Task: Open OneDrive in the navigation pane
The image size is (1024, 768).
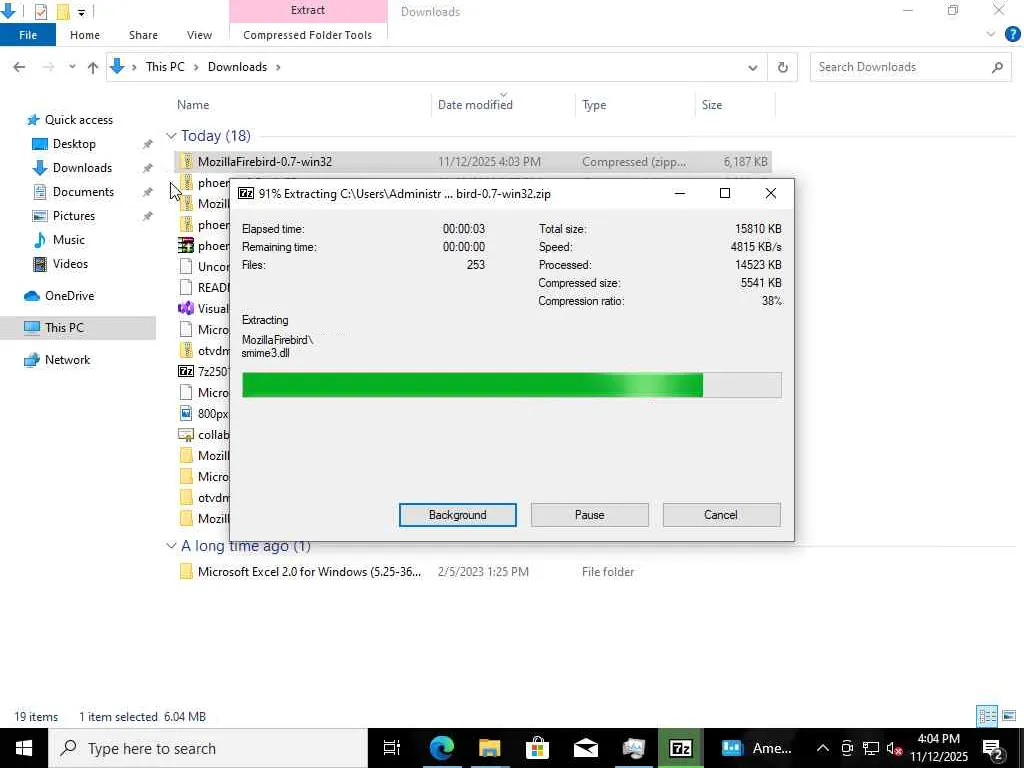Action: coord(69,296)
